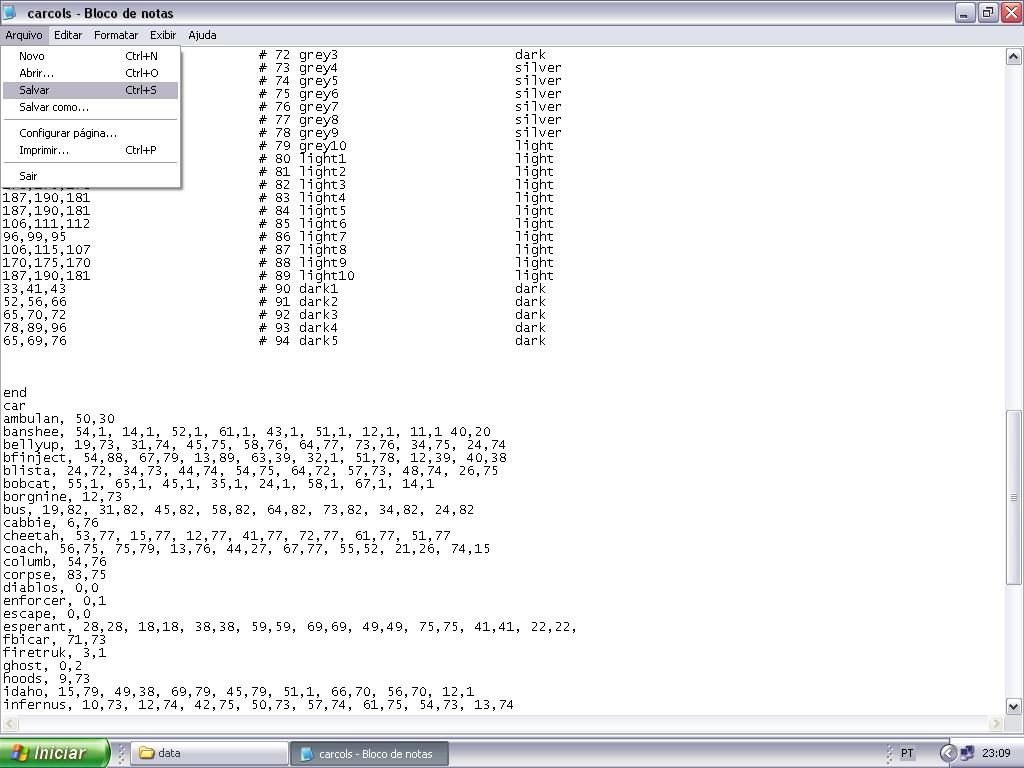Click the 'bellyup' line
The height and width of the screenshot is (768, 1024).
[254, 445]
